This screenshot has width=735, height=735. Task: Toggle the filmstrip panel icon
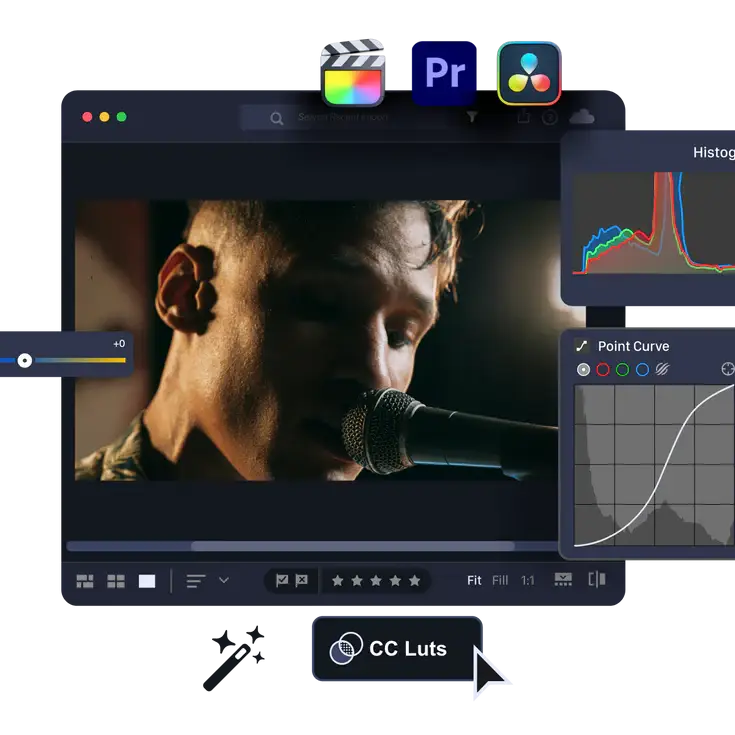563,579
